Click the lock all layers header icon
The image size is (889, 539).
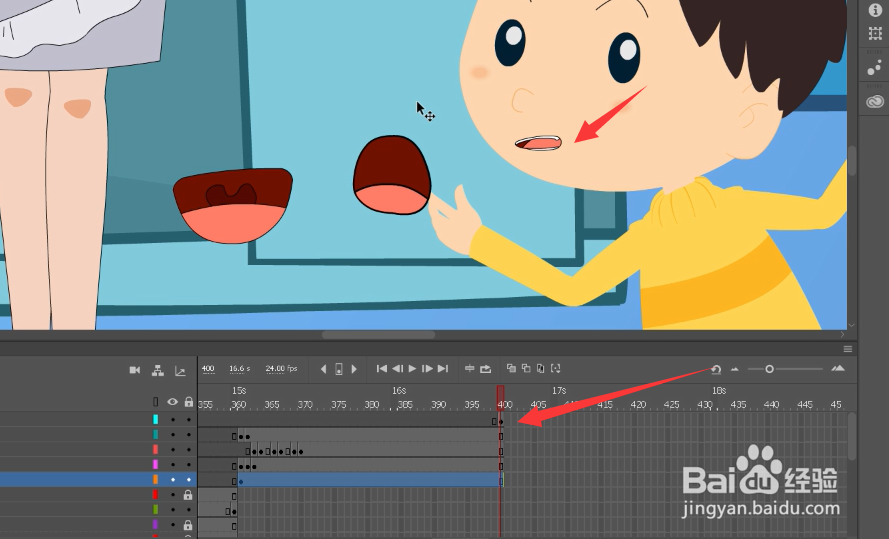[x=189, y=402]
